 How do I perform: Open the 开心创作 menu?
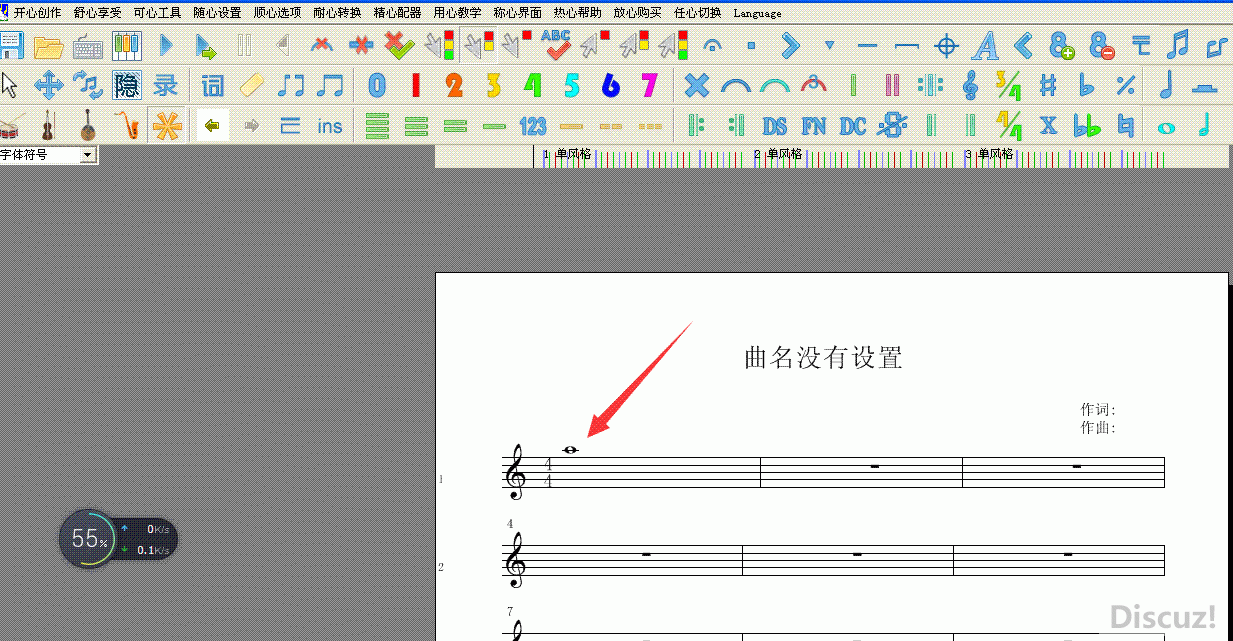tap(37, 13)
